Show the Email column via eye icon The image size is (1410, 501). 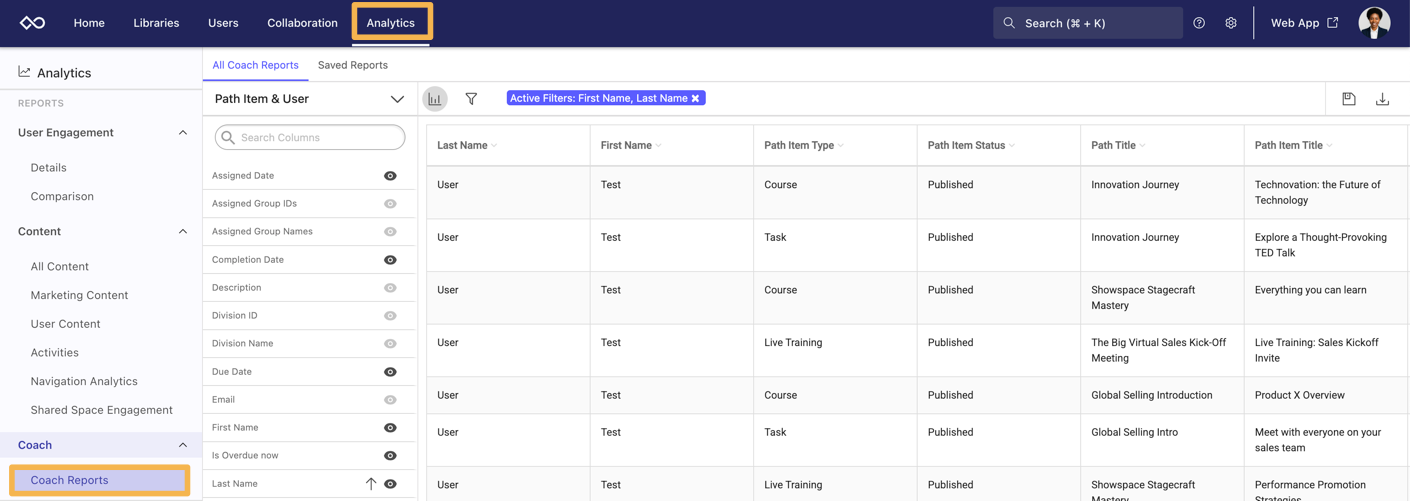tap(390, 400)
